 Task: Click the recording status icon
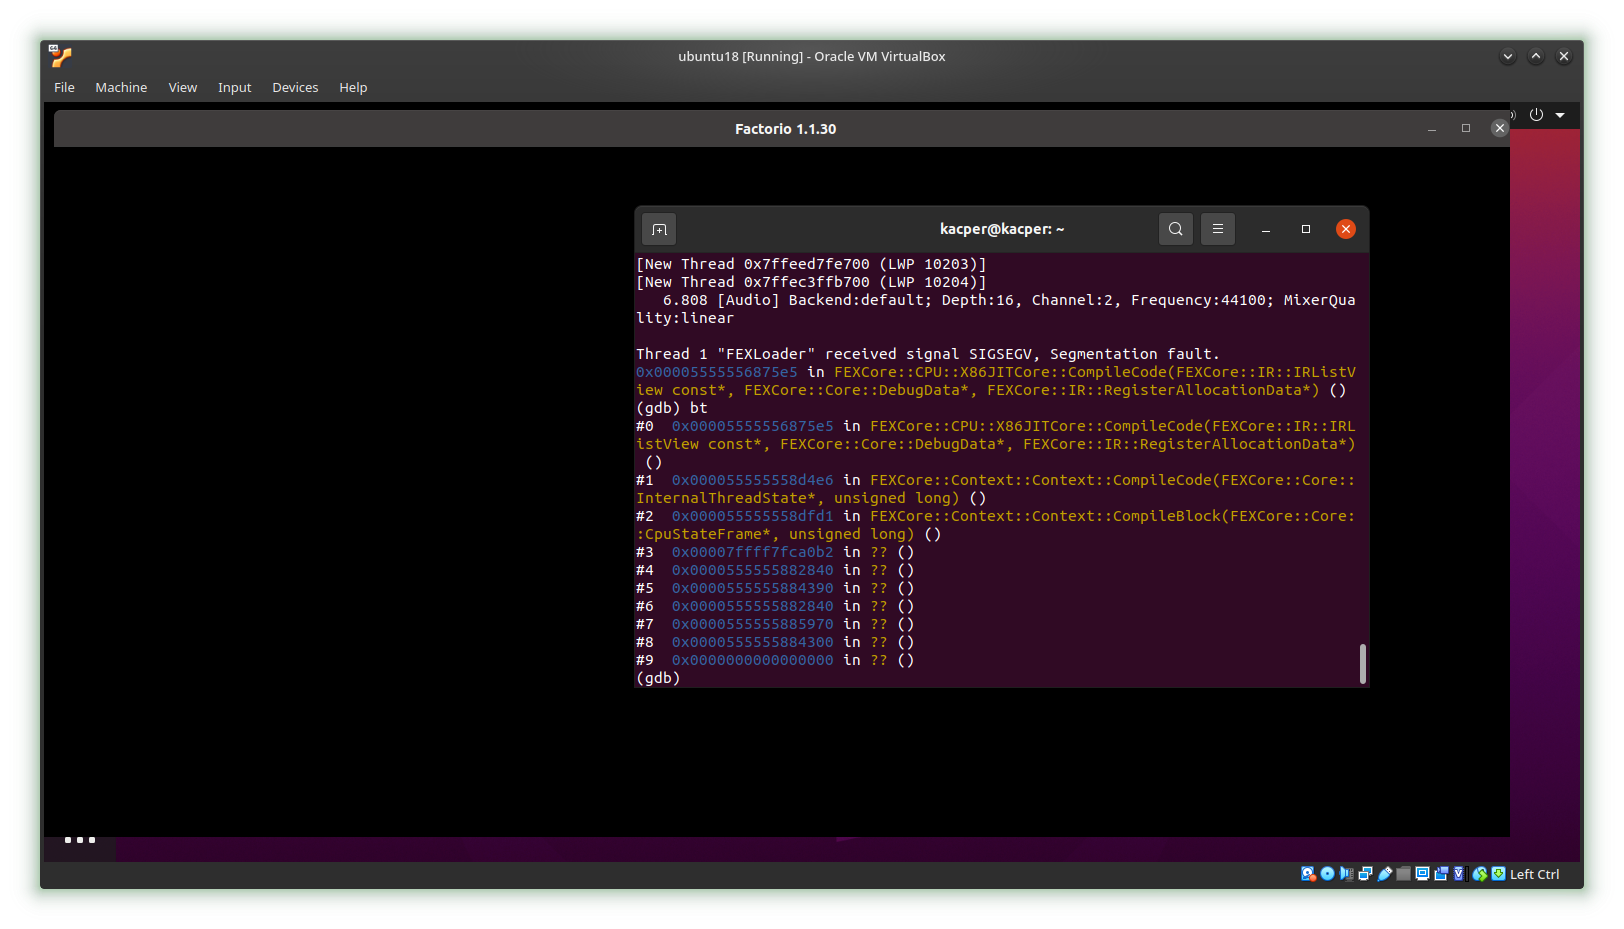[x=1441, y=874]
